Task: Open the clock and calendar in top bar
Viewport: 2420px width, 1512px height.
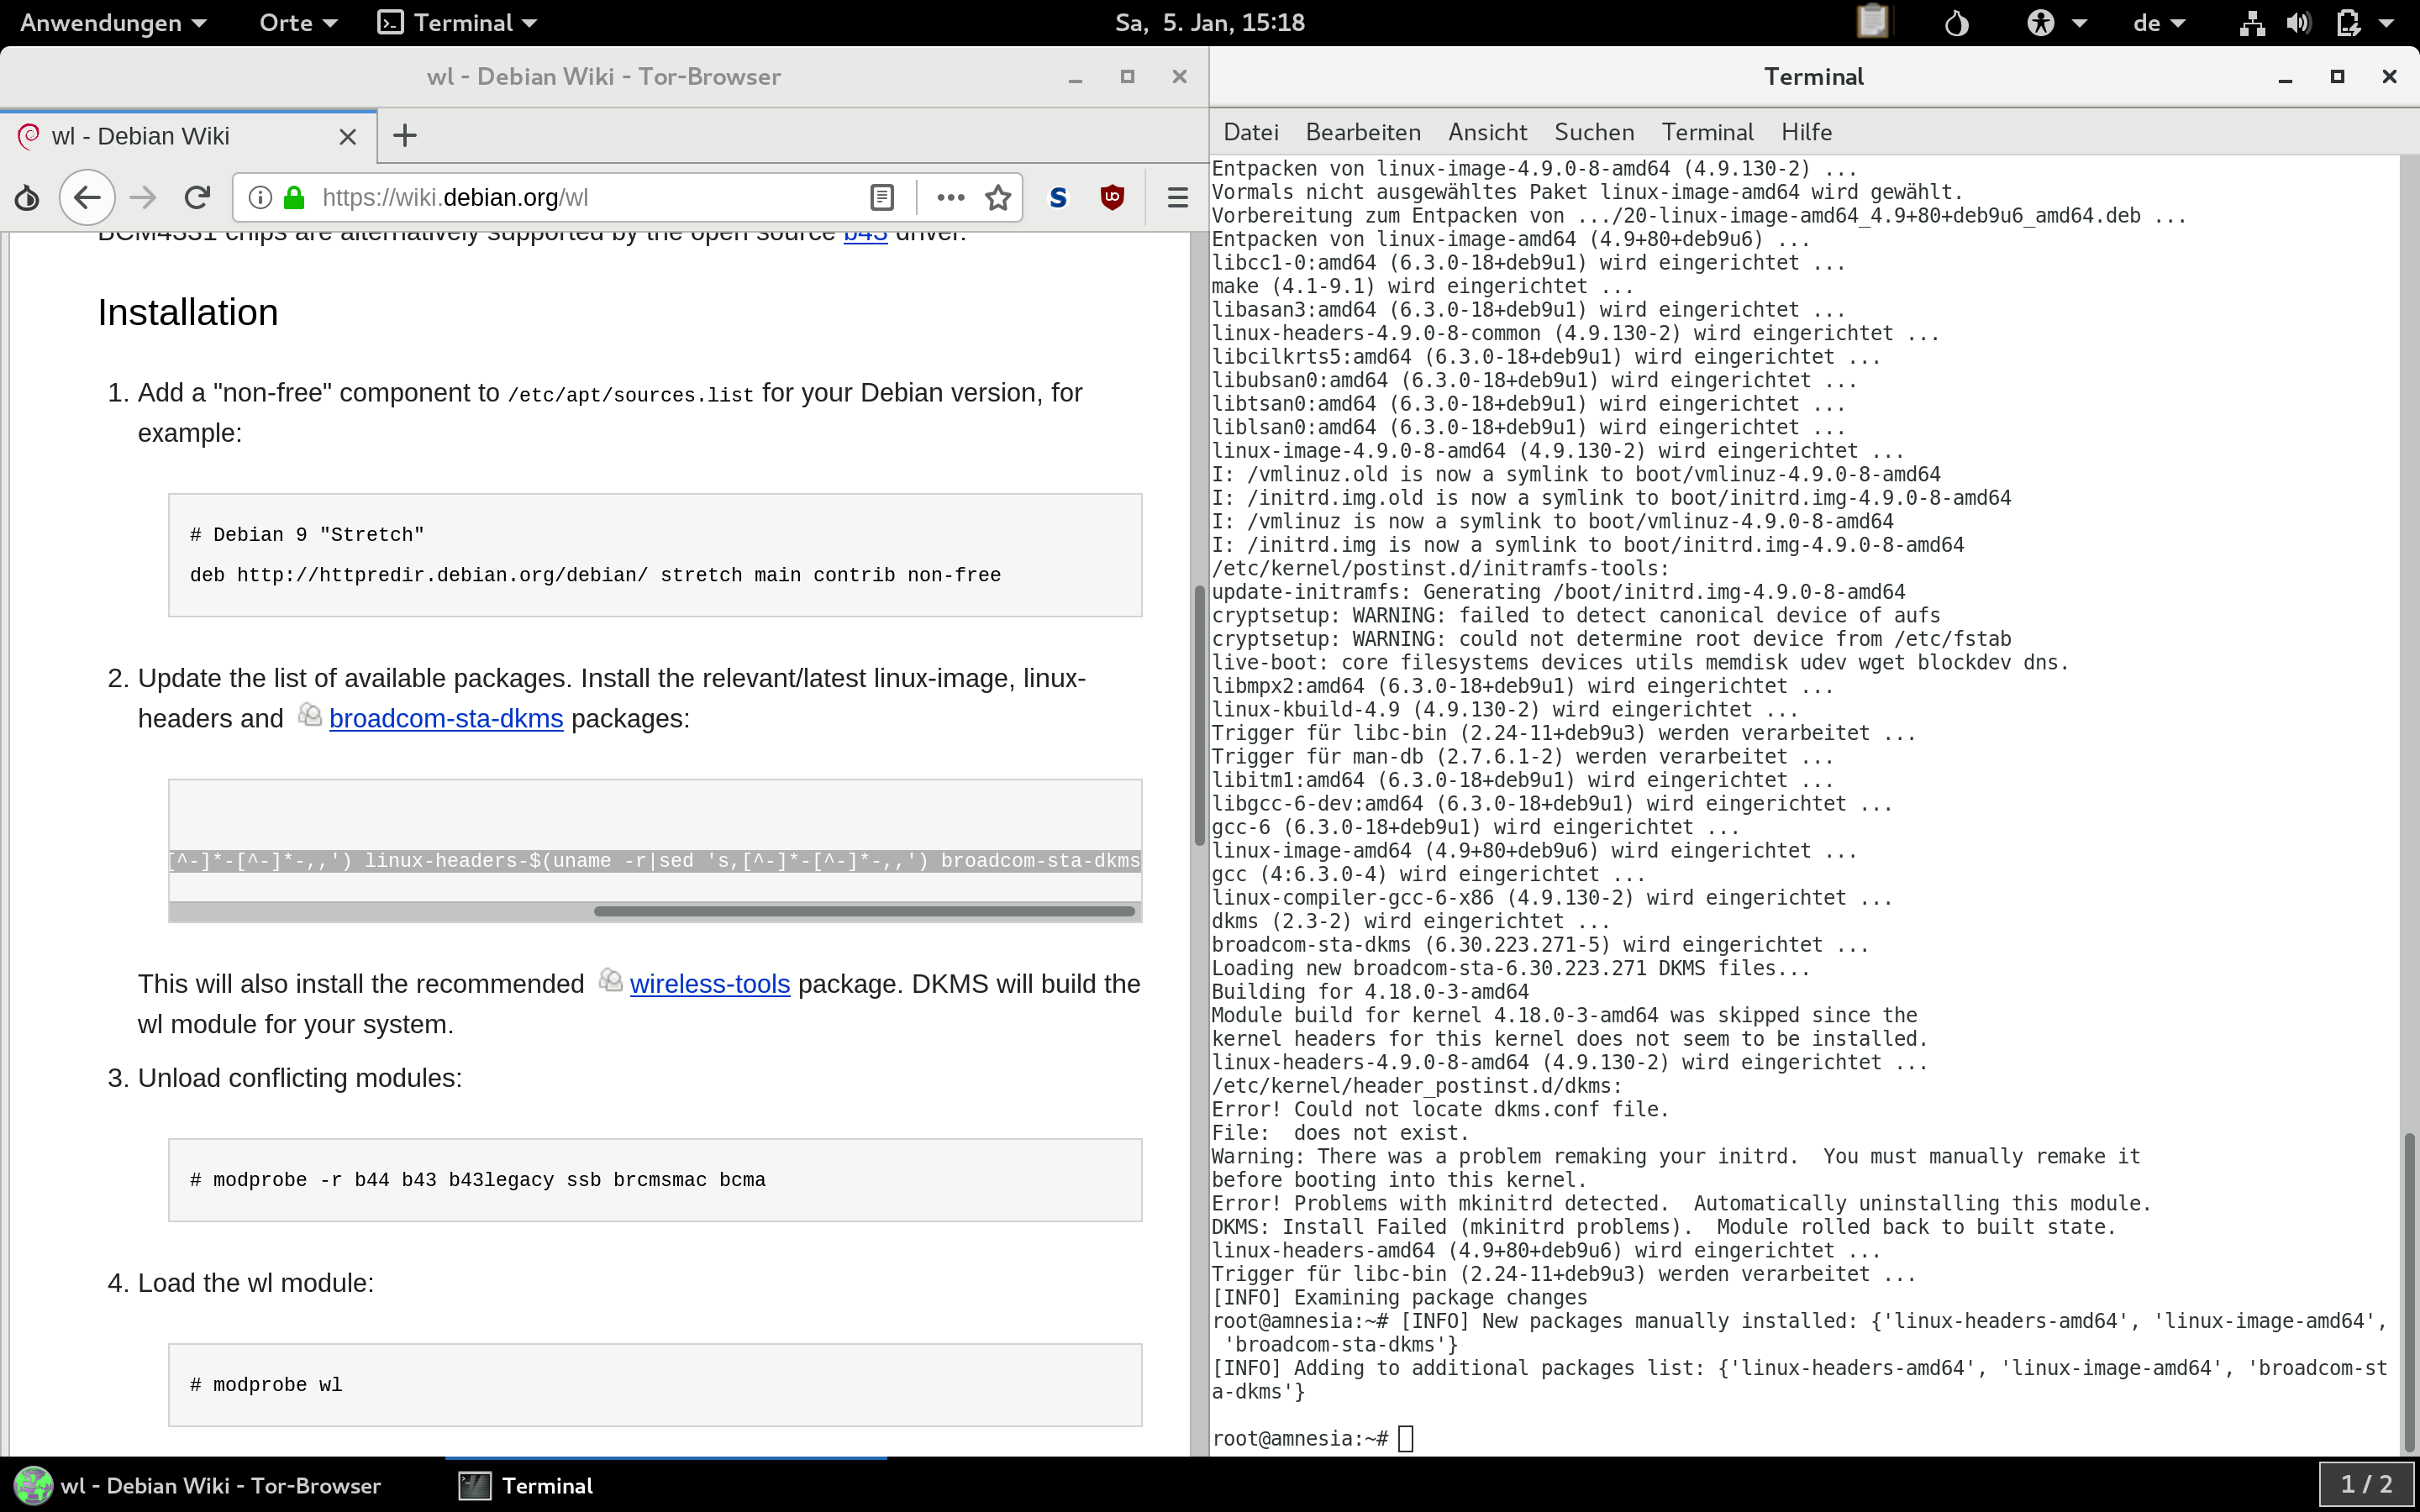Action: [1210, 22]
